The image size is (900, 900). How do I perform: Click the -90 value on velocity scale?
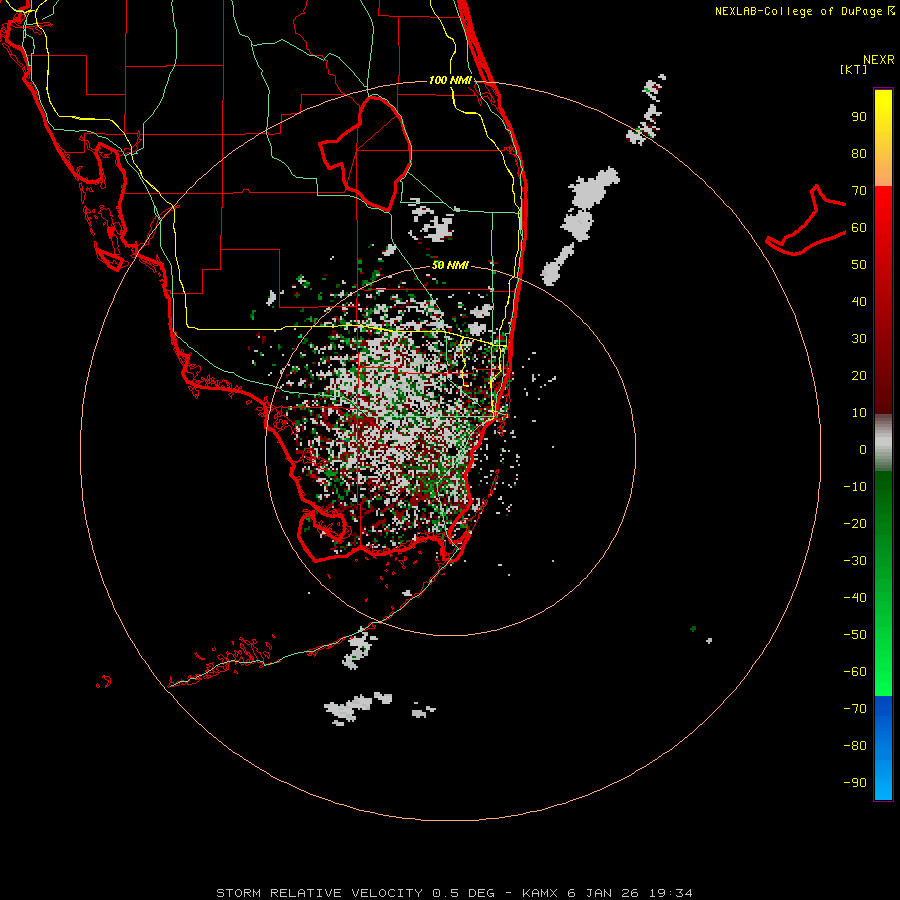pyautogui.click(x=855, y=783)
